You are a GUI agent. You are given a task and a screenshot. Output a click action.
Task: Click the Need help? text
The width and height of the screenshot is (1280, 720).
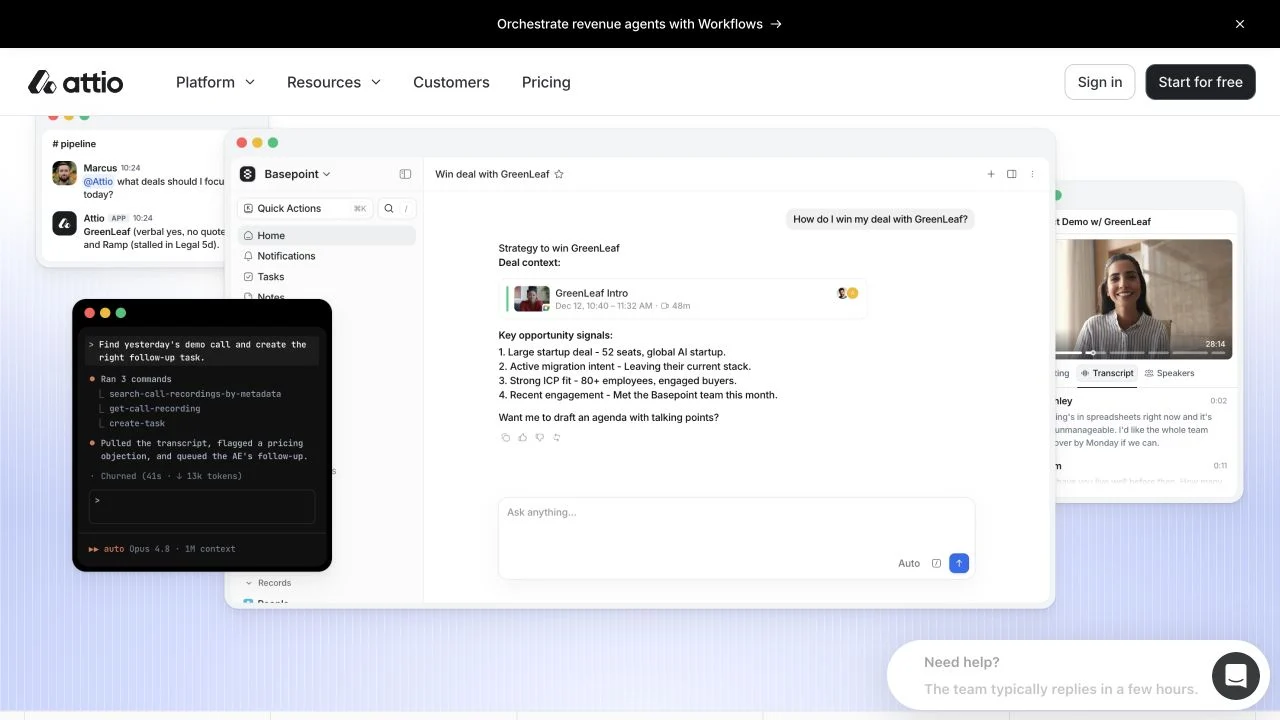pos(962,662)
